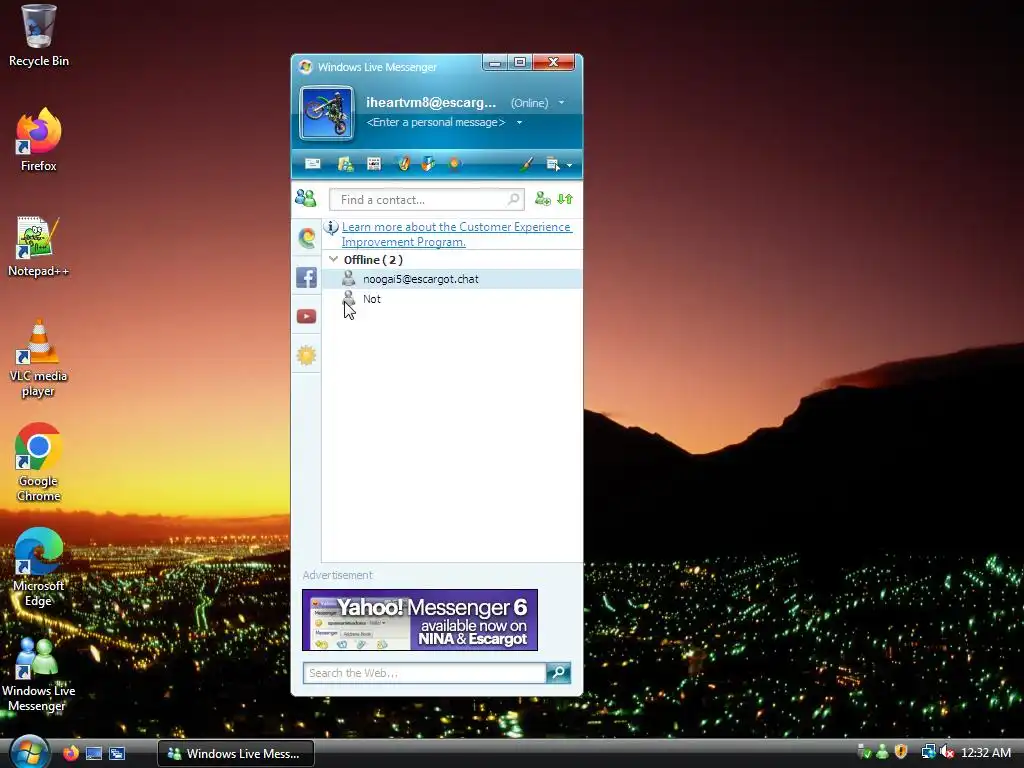Screen dimensions: 1024x768
Task: Select contact noogai5@escargot.chat
Action: coord(451,279)
